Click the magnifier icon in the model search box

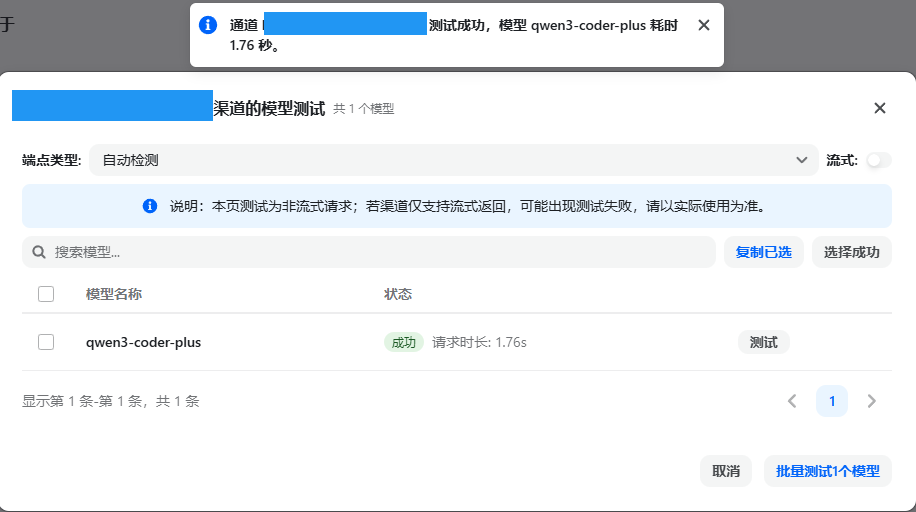pos(40,252)
